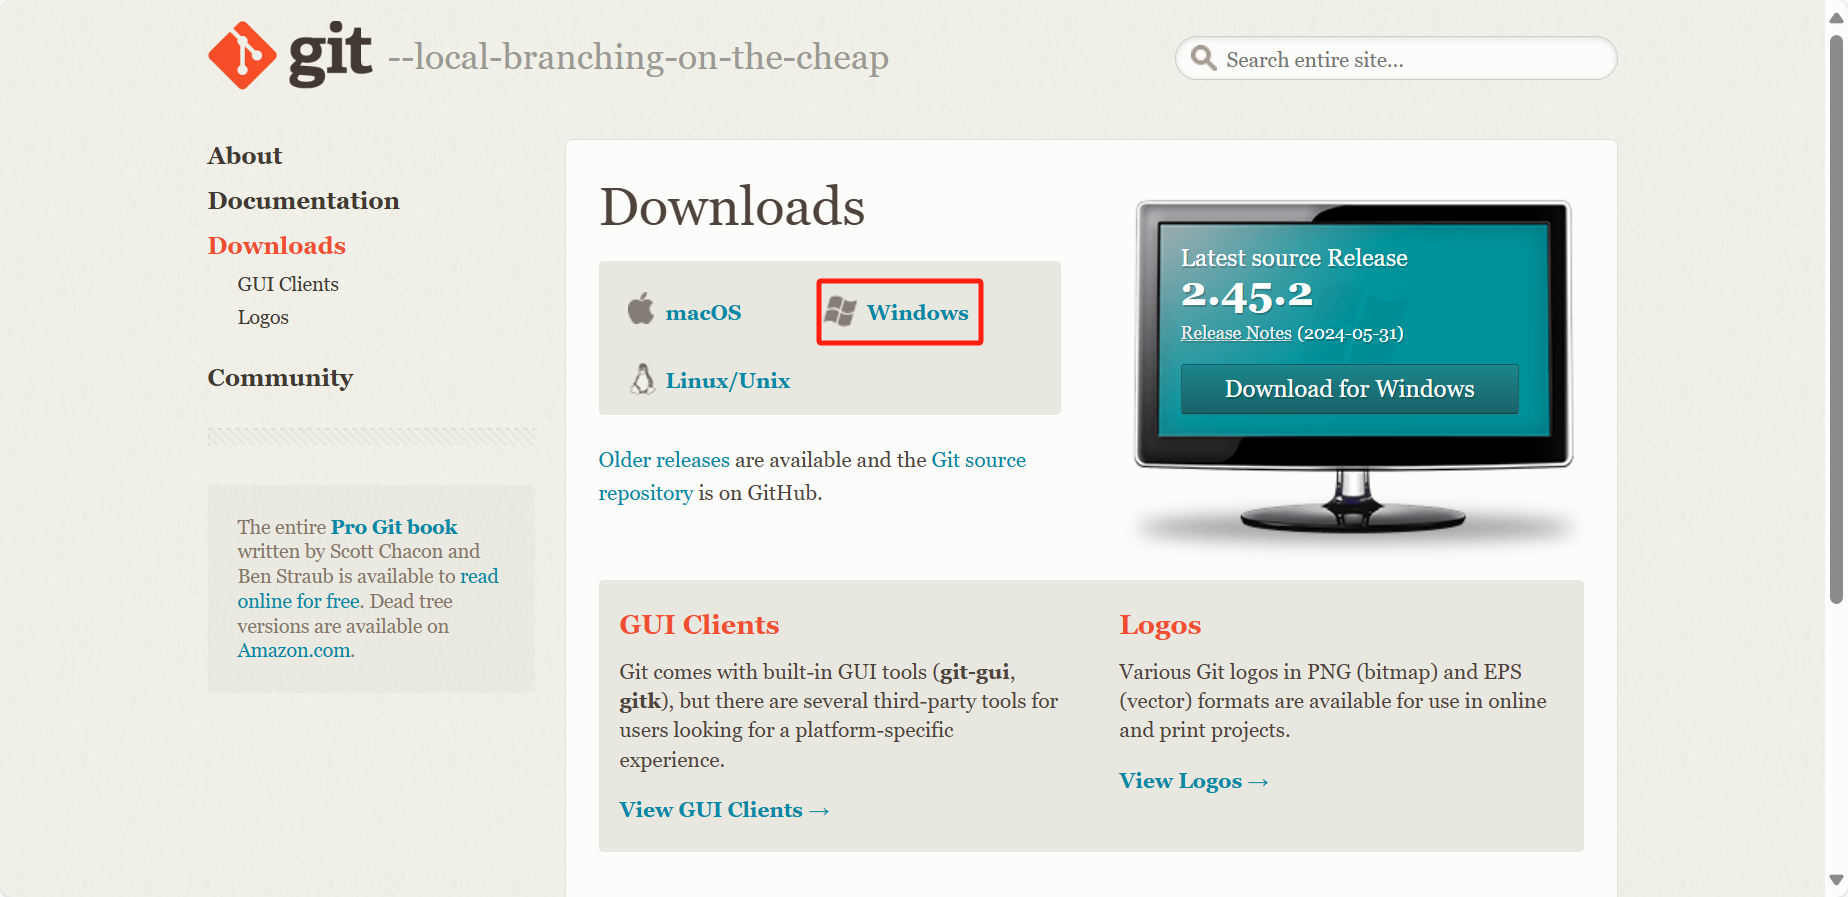Click the Linux penguin icon
The height and width of the screenshot is (897, 1848).
pos(643,379)
